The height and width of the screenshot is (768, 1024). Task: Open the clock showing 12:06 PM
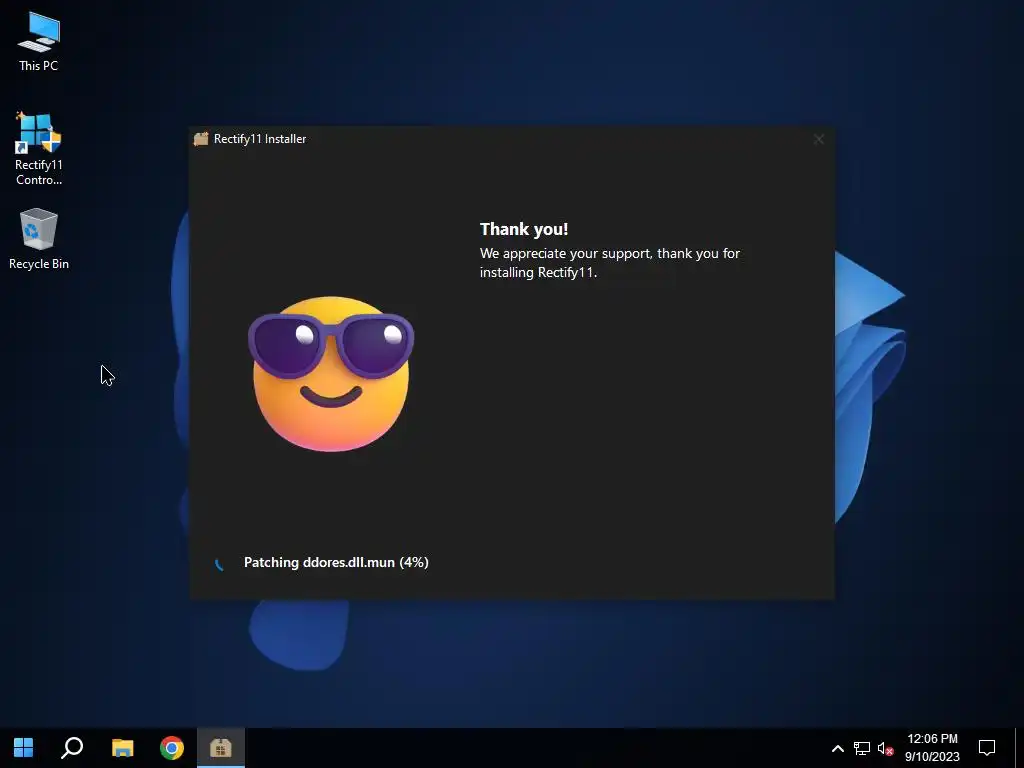932,748
